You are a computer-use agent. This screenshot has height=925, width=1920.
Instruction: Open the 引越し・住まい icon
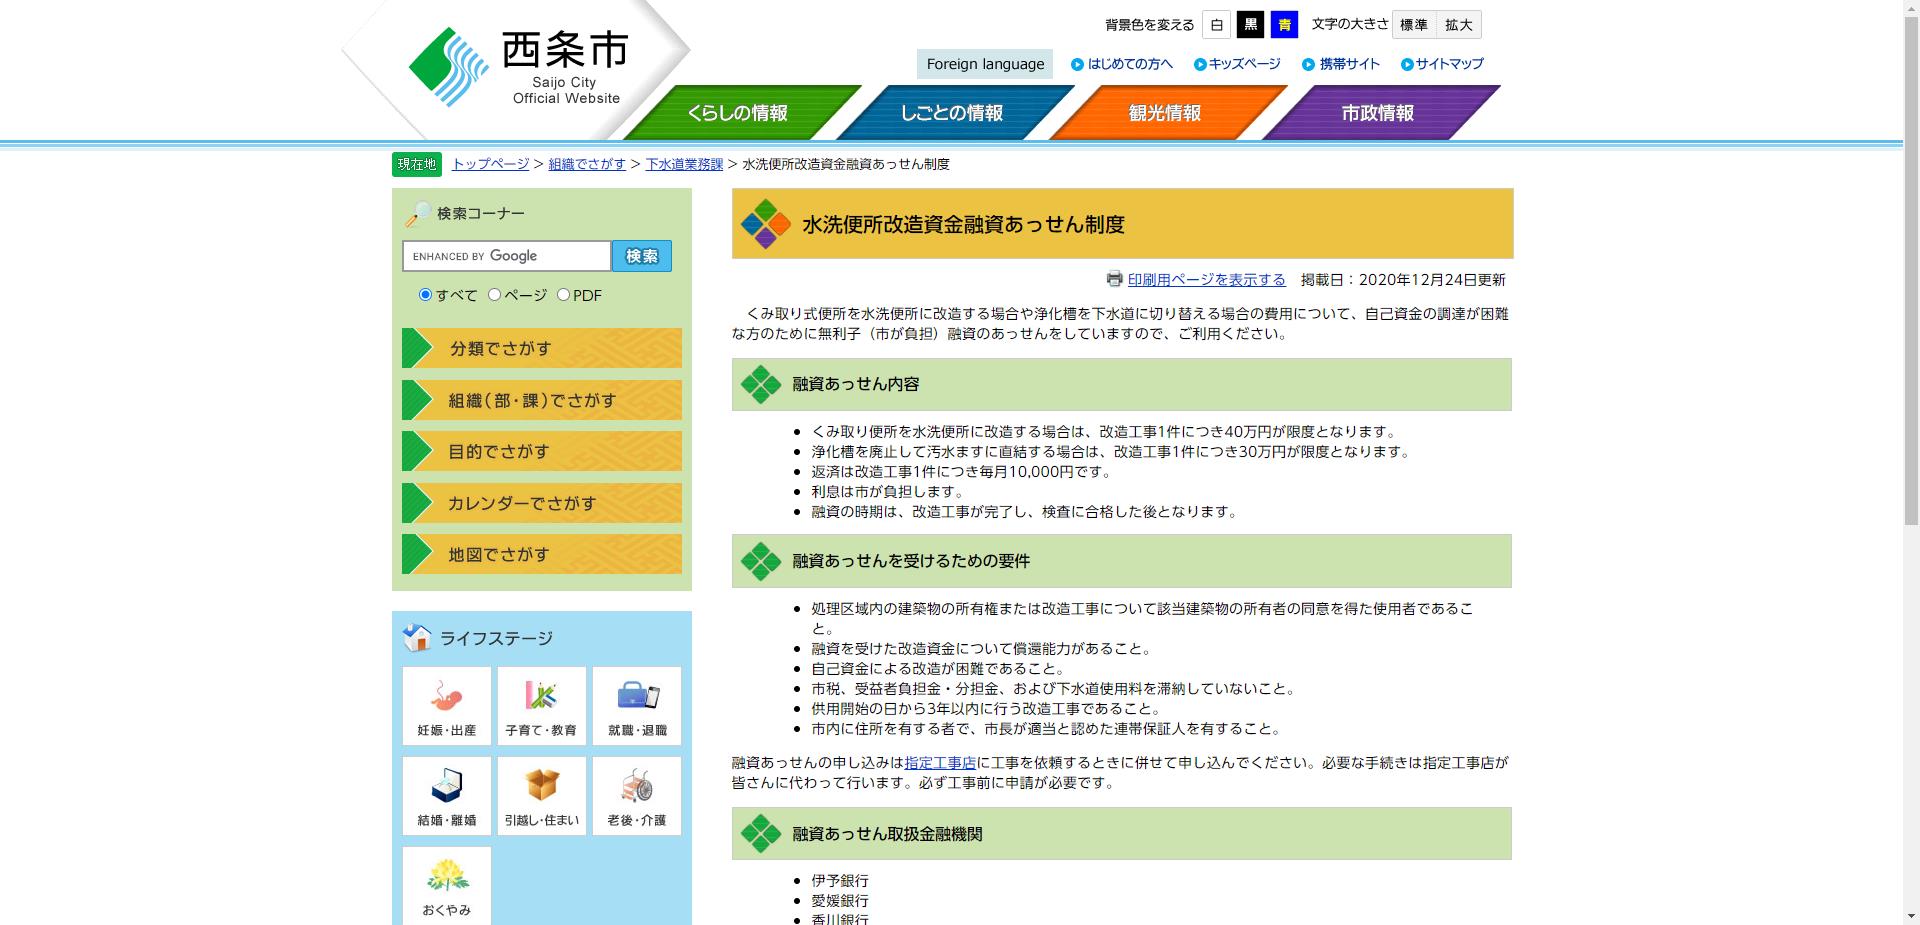click(x=541, y=795)
